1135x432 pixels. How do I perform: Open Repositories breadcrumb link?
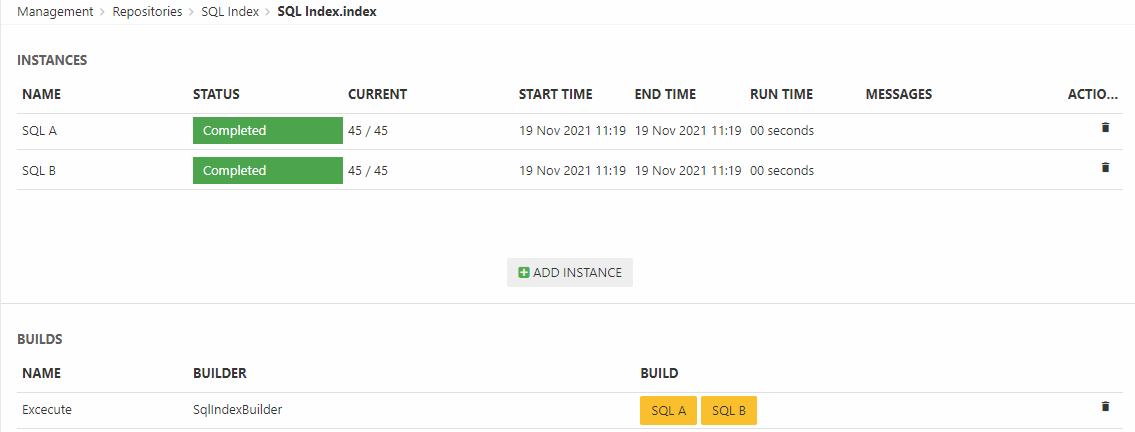point(147,12)
